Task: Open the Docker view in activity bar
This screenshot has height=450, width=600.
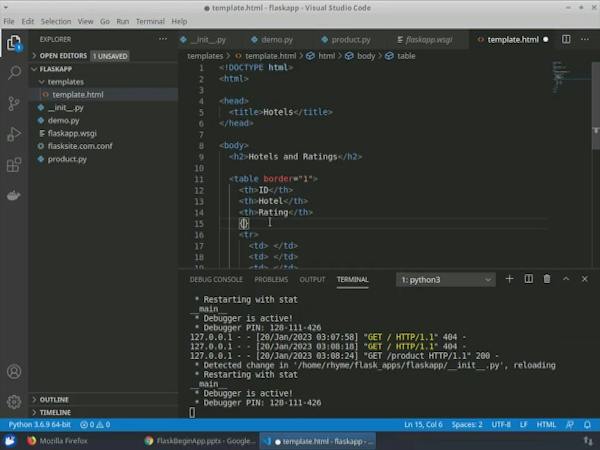Action: tap(14, 196)
